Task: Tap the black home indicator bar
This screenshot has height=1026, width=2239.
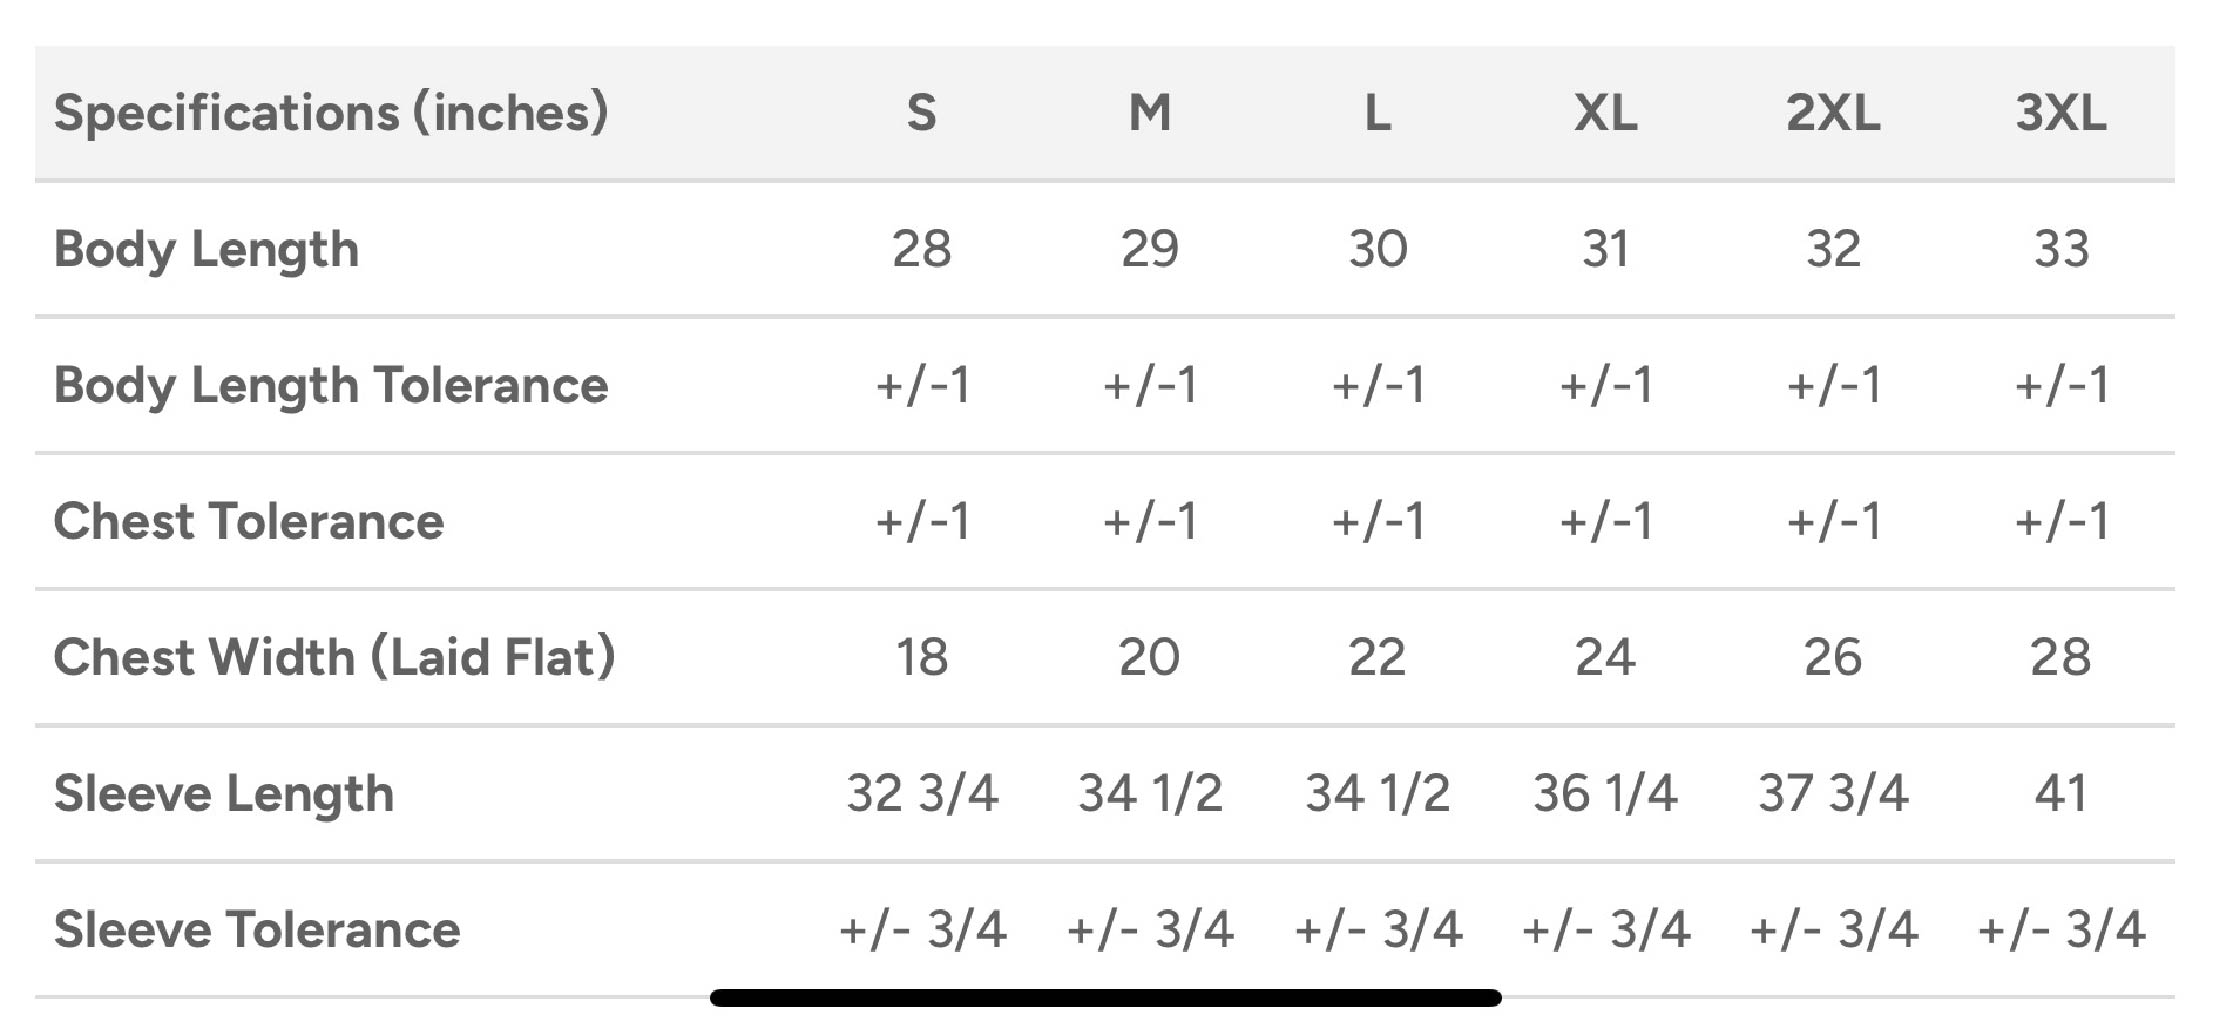Action: pos(1105,998)
